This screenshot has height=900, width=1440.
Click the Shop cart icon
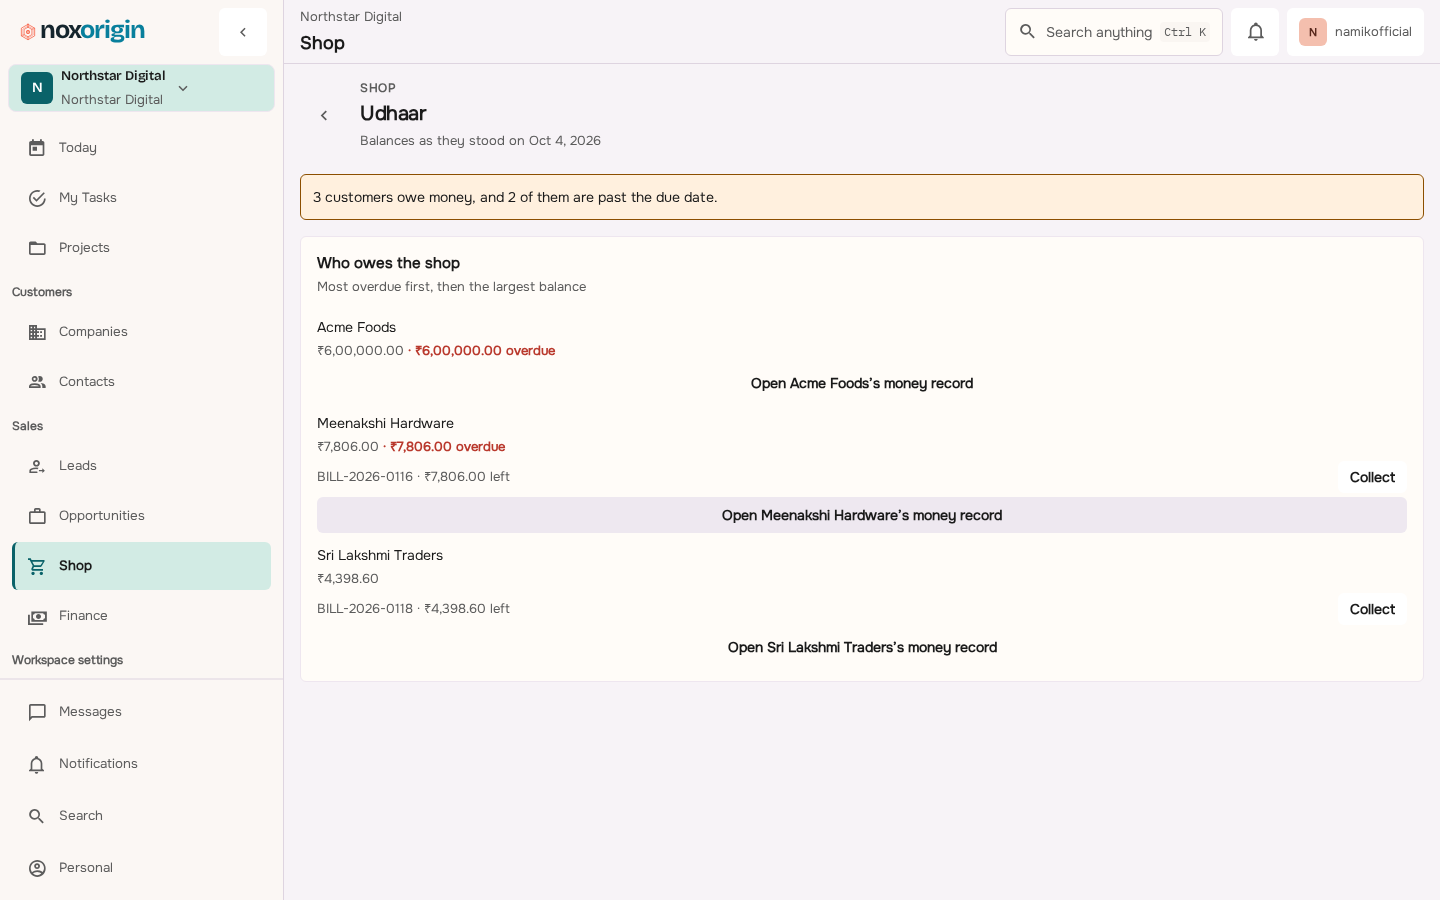click(x=37, y=566)
